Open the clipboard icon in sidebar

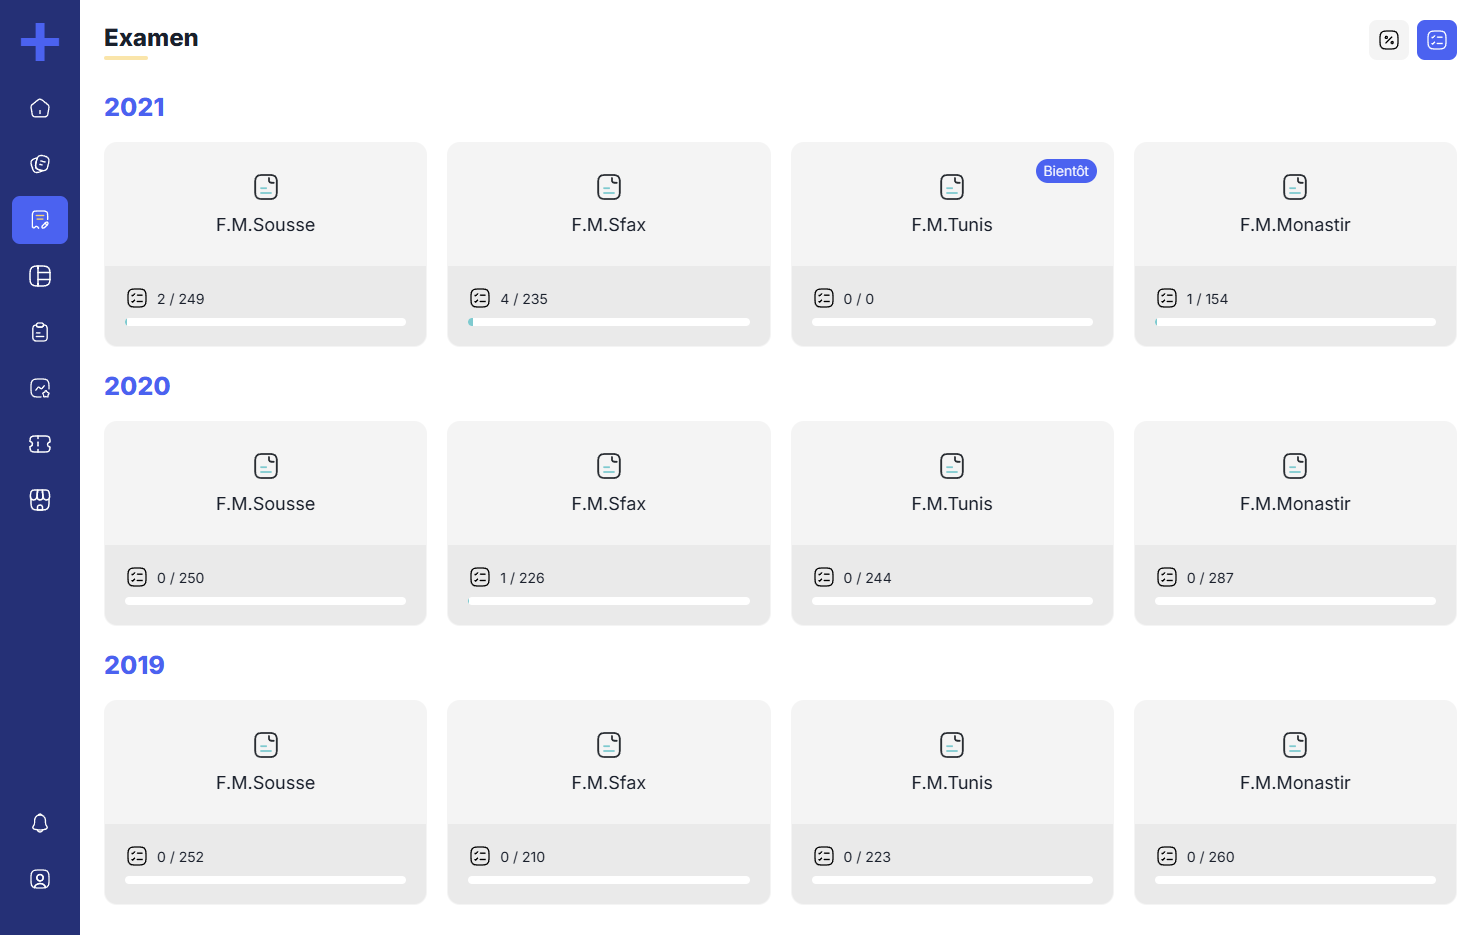tap(40, 332)
